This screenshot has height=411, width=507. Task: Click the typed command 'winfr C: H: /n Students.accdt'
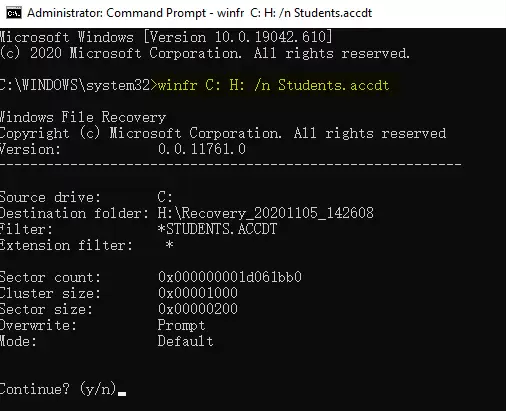[273, 85]
